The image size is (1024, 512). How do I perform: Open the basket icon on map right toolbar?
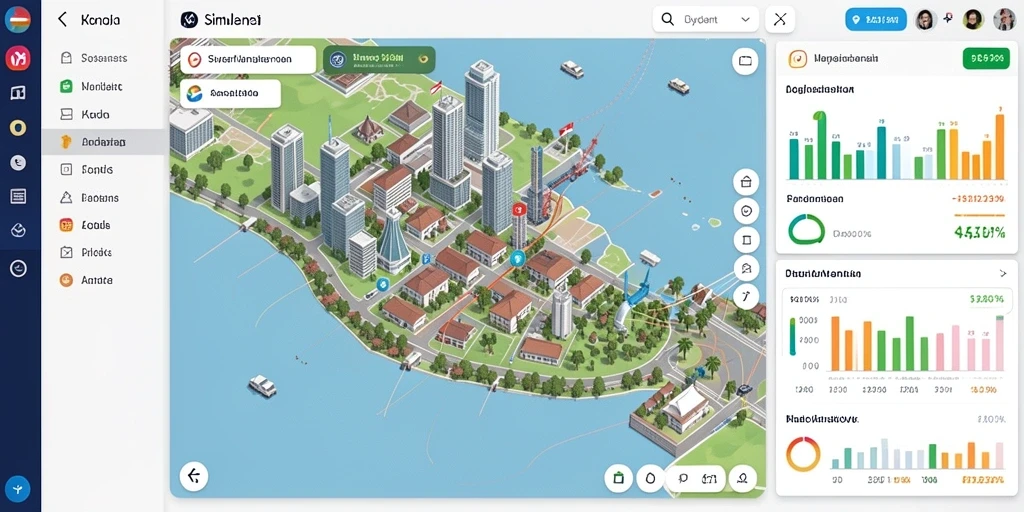pyautogui.click(x=746, y=183)
